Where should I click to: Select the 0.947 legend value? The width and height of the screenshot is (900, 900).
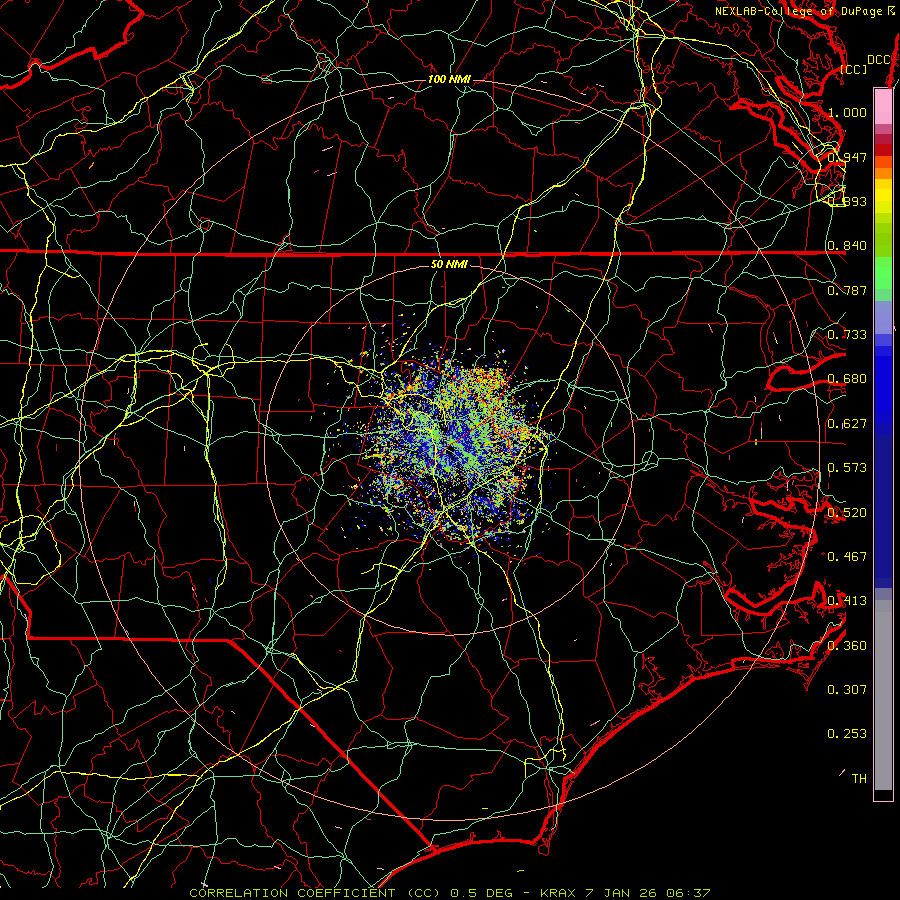[x=847, y=157]
